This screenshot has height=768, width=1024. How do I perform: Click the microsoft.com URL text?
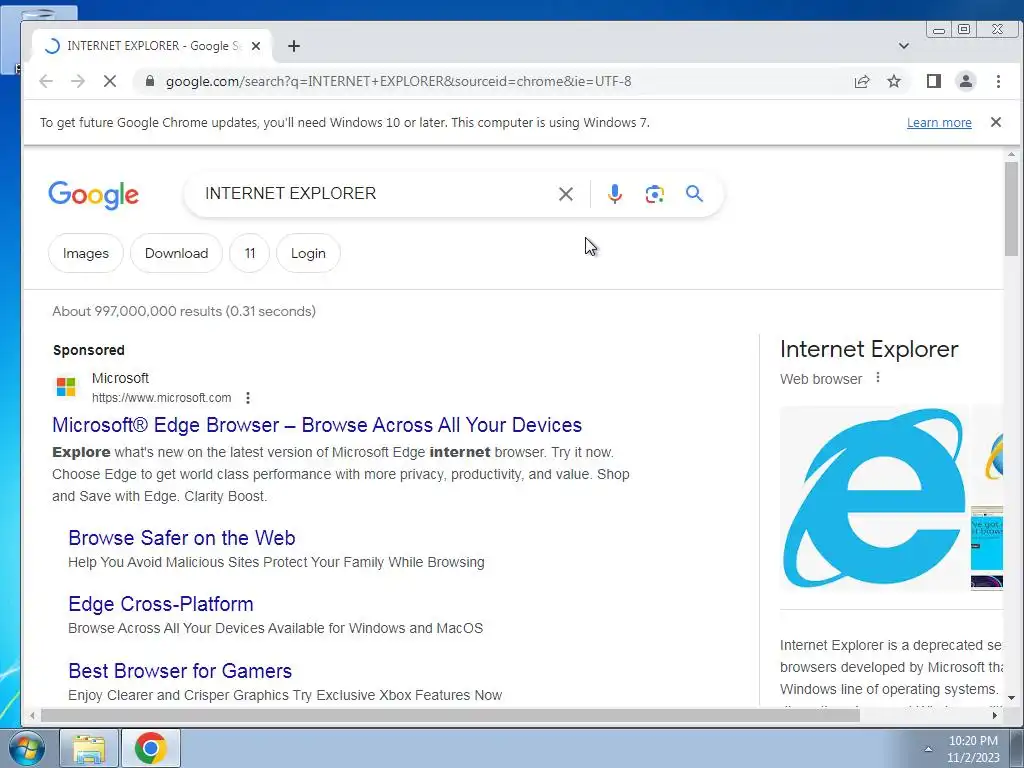point(161,398)
